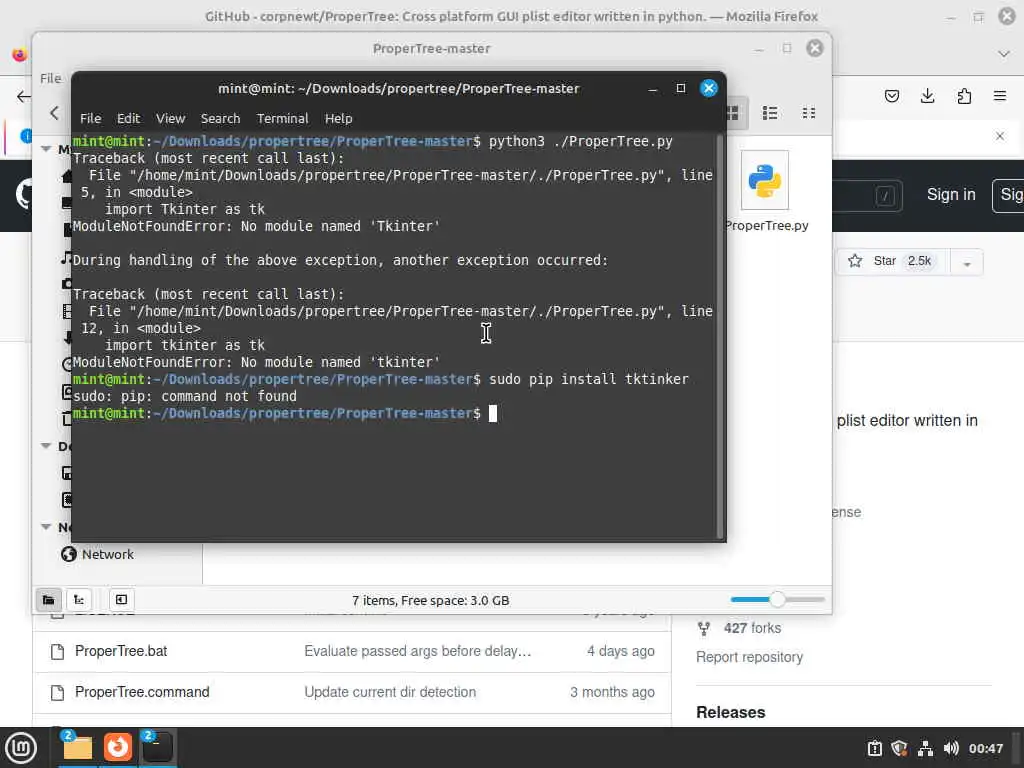Open the Edit menu in the terminal
The width and height of the screenshot is (1024, 768).
pos(128,118)
